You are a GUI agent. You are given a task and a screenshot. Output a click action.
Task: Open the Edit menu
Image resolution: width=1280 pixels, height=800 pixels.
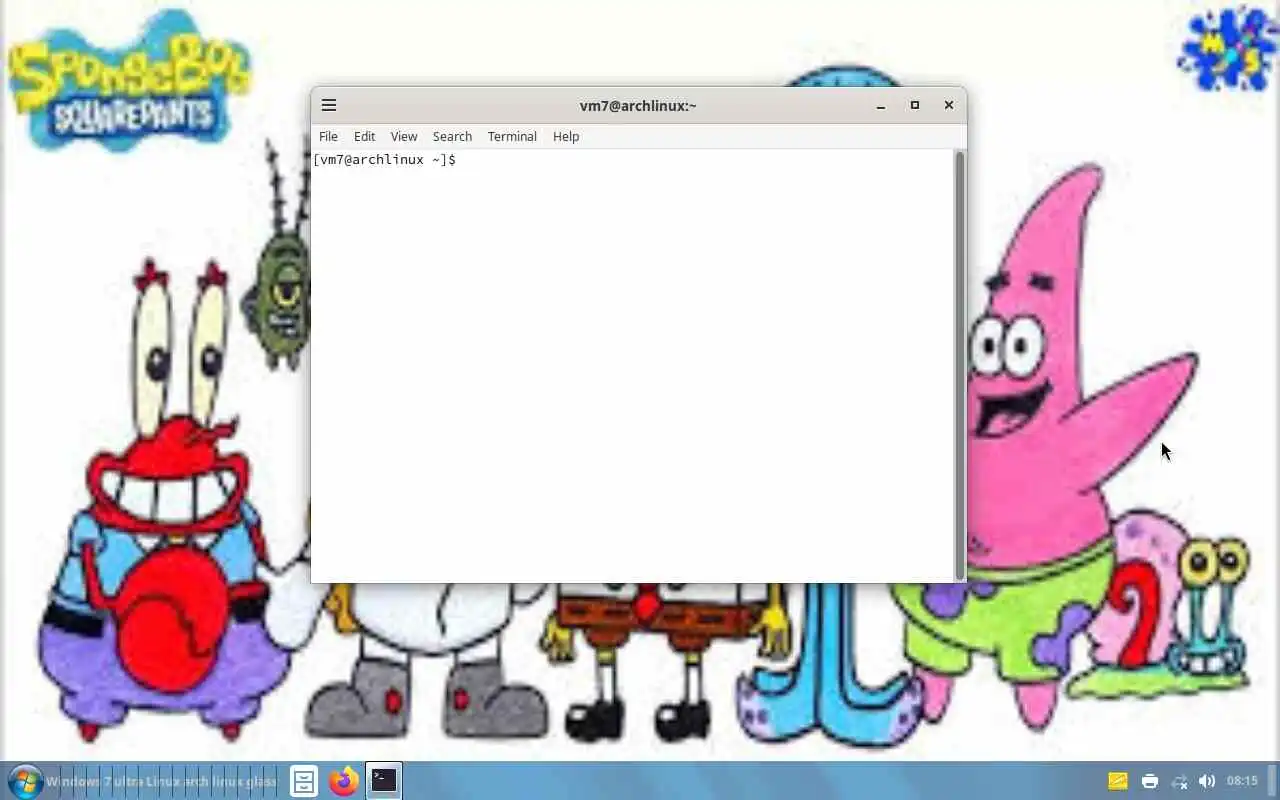364,136
